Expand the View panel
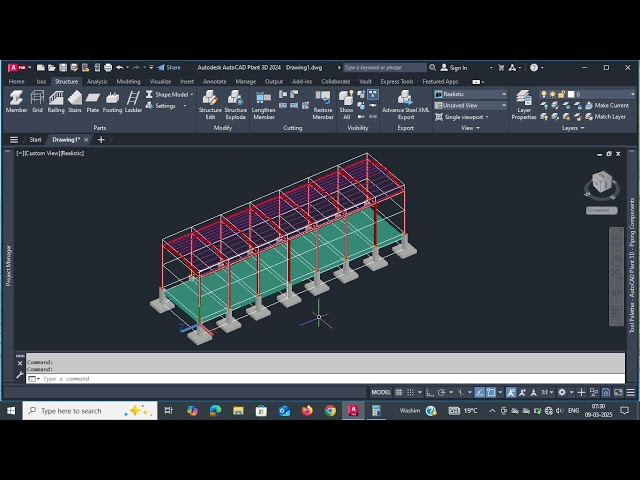 pos(470,128)
